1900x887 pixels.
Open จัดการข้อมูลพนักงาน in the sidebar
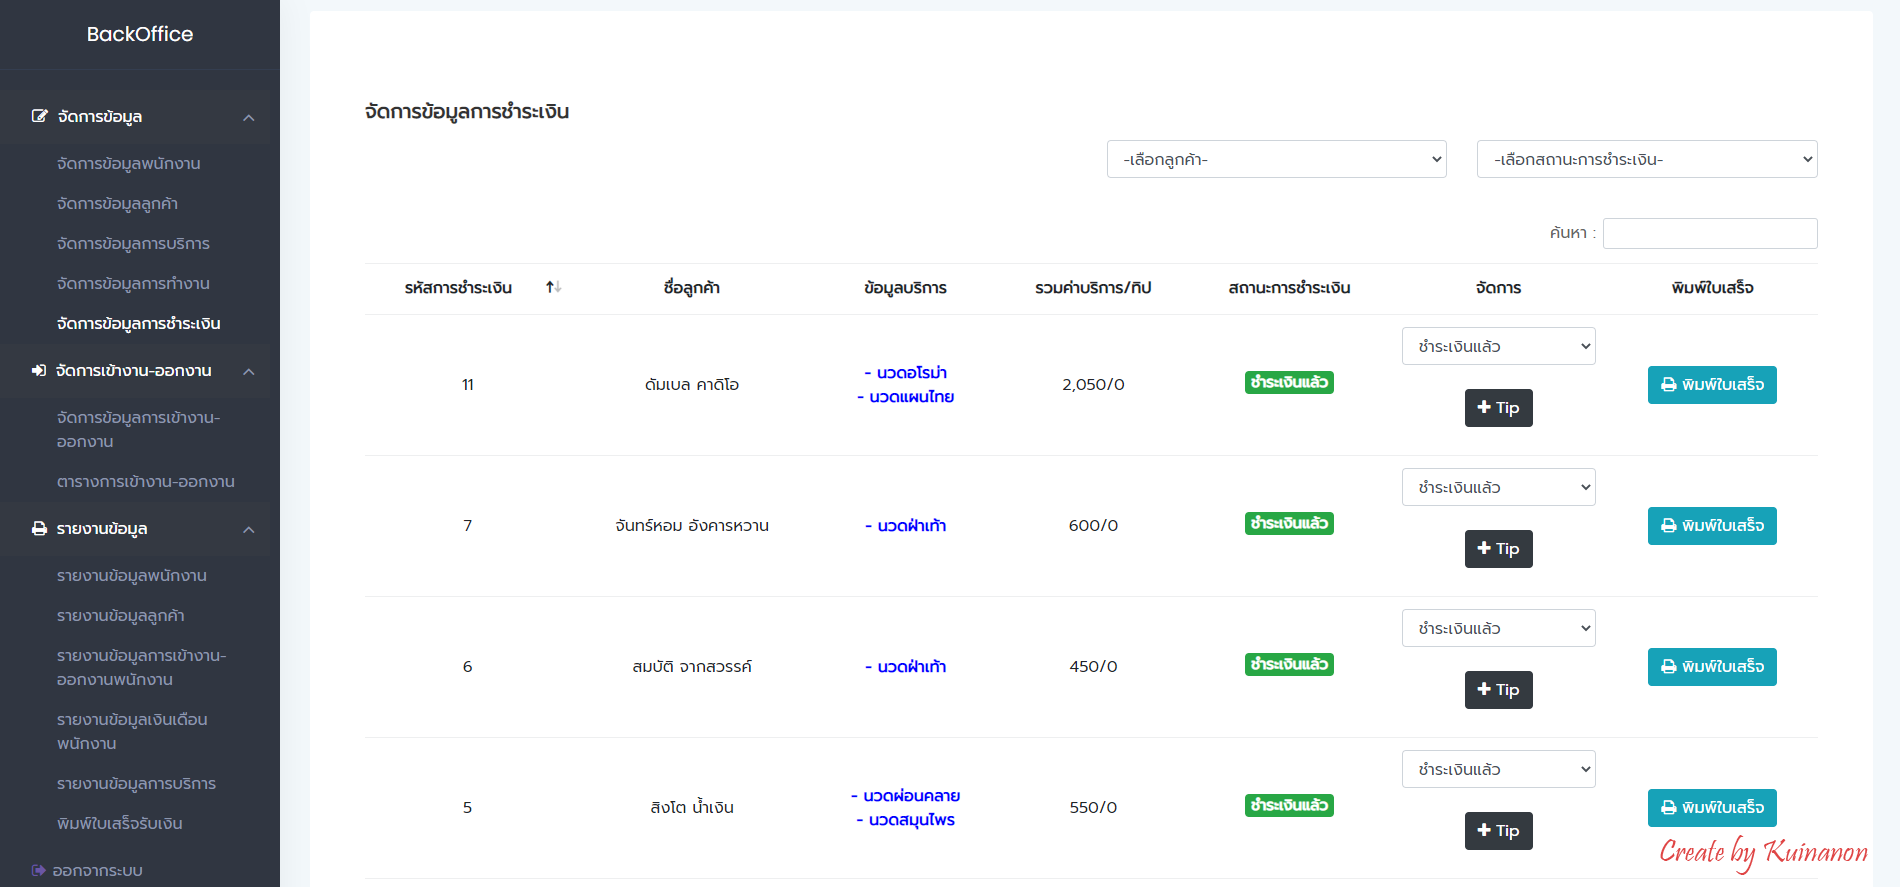click(129, 164)
